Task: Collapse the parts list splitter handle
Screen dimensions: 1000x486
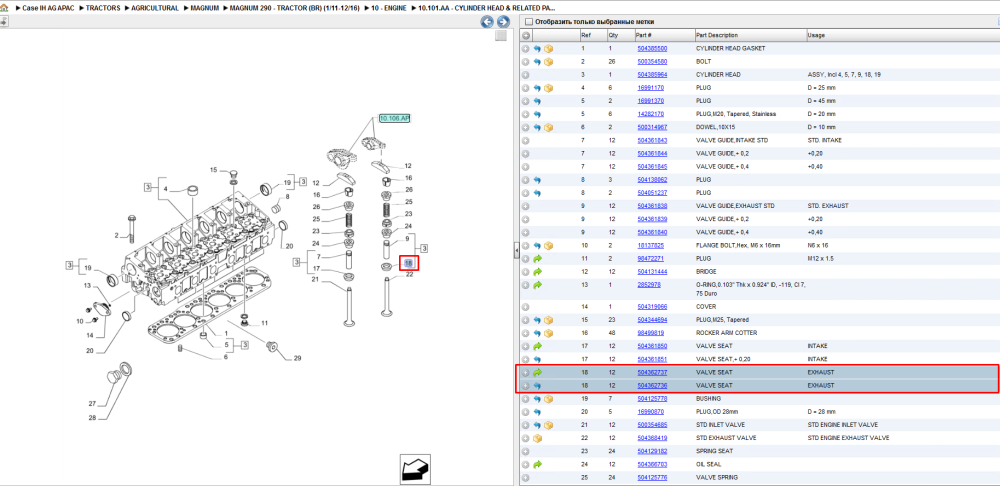Action: pyautogui.click(x=515, y=253)
